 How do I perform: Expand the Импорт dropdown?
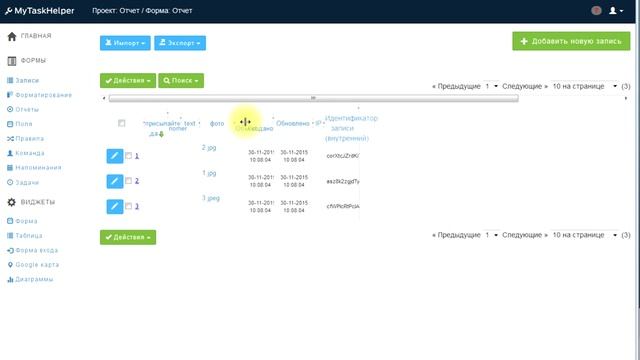[x=125, y=43]
